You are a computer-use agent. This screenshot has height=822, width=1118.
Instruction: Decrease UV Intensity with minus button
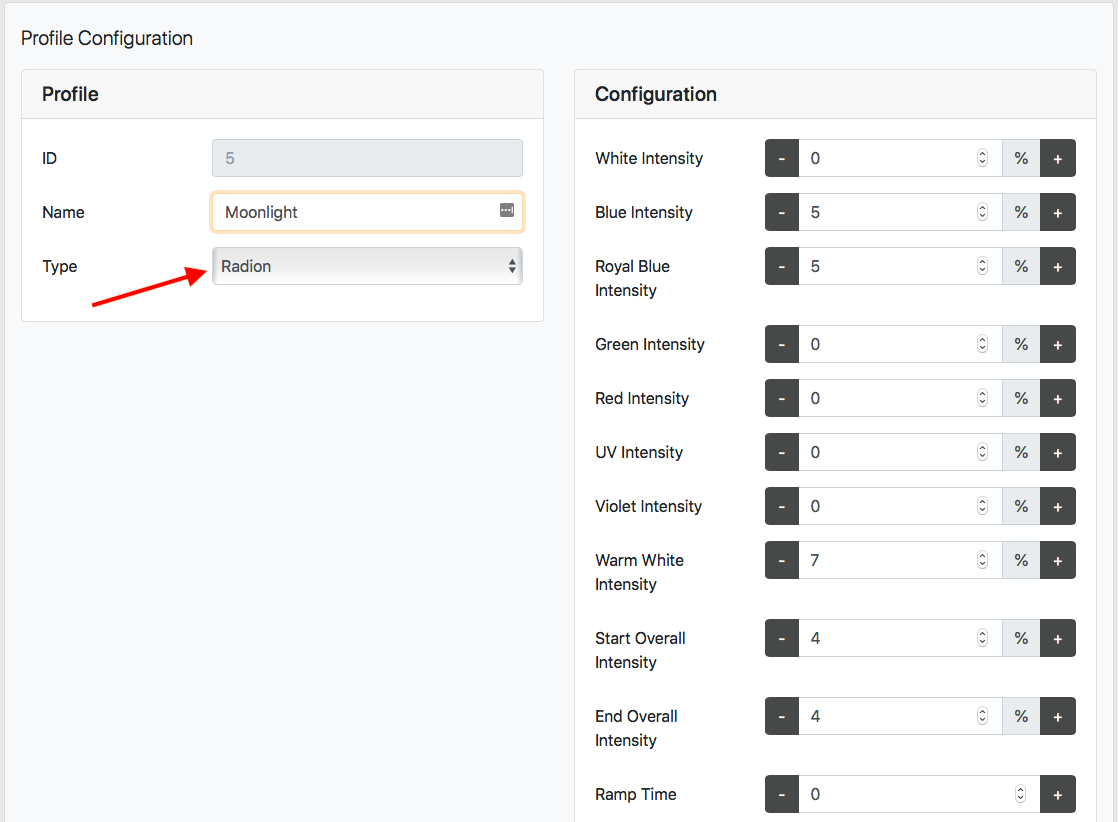pos(781,453)
